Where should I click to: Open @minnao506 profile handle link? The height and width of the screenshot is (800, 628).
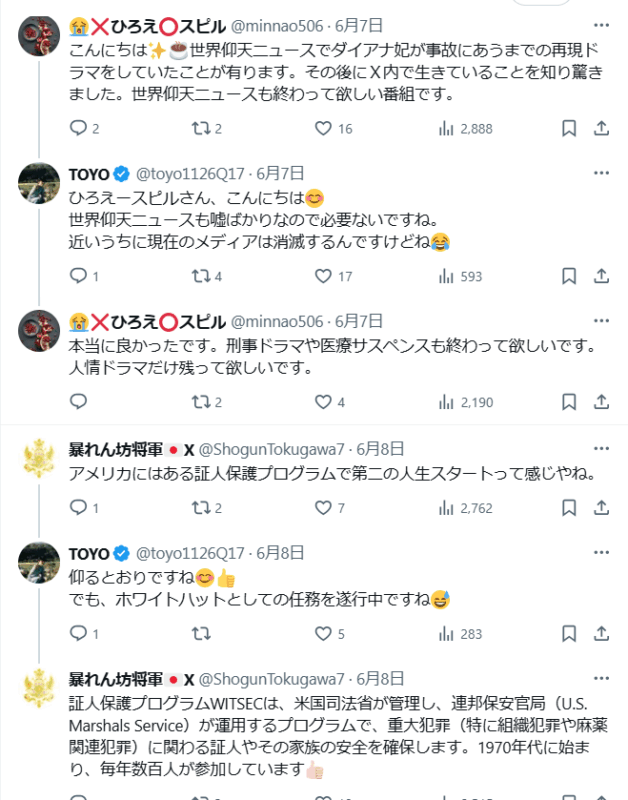tap(277, 23)
